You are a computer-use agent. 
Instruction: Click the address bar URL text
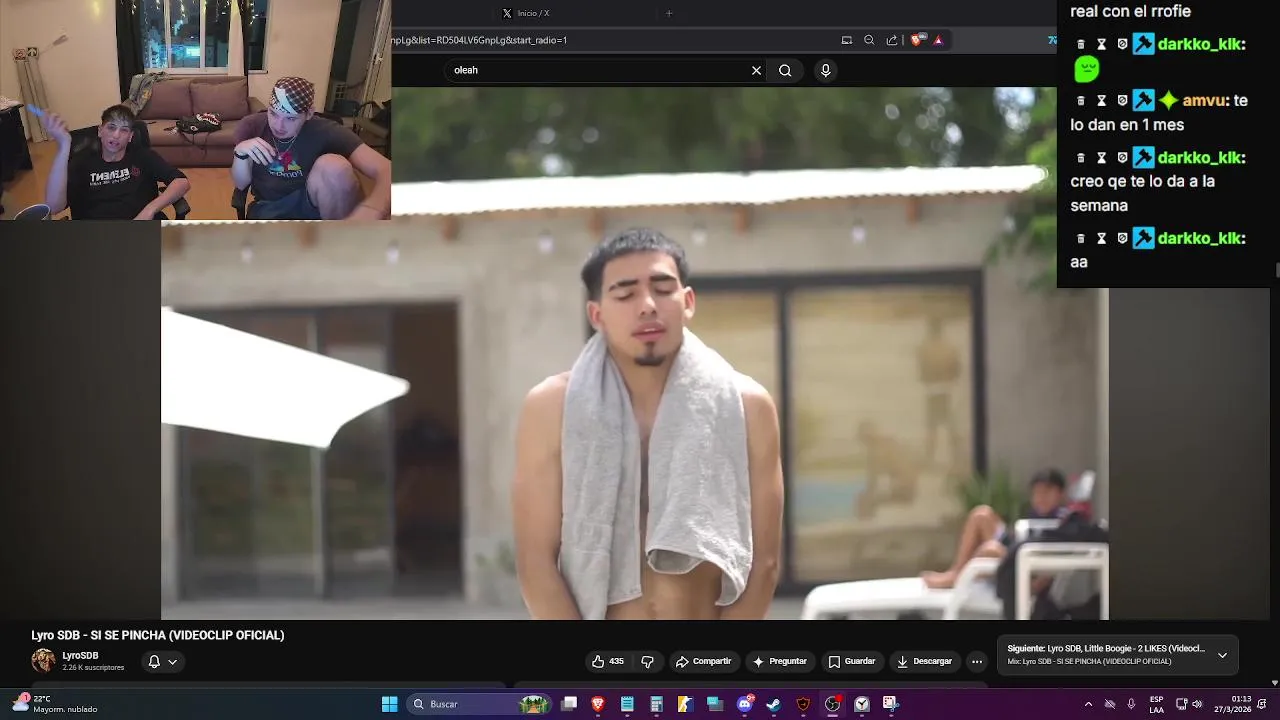click(480, 40)
